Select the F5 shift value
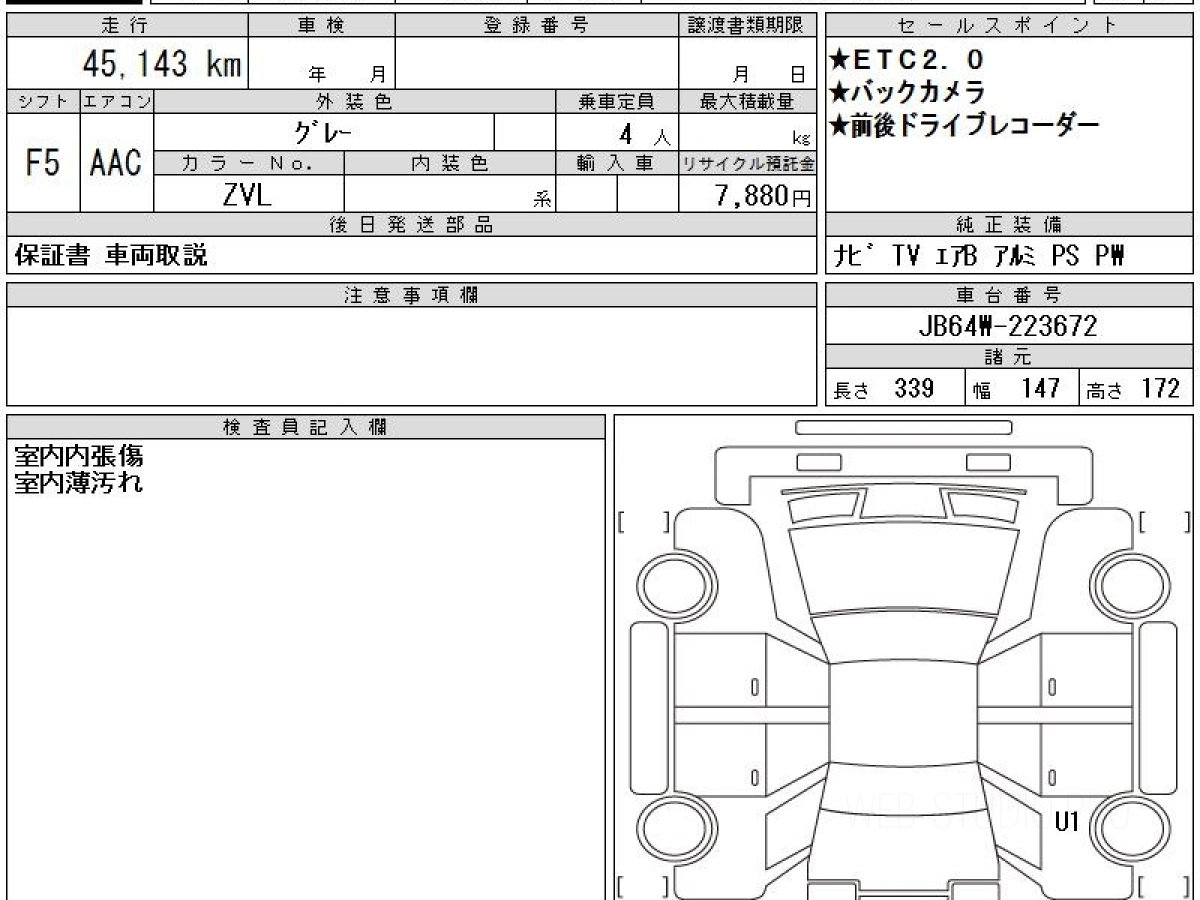 (x=43, y=163)
